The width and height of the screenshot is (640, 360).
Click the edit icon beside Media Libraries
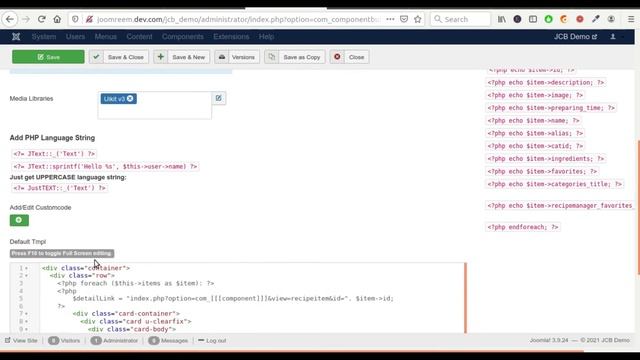[x=219, y=98]
